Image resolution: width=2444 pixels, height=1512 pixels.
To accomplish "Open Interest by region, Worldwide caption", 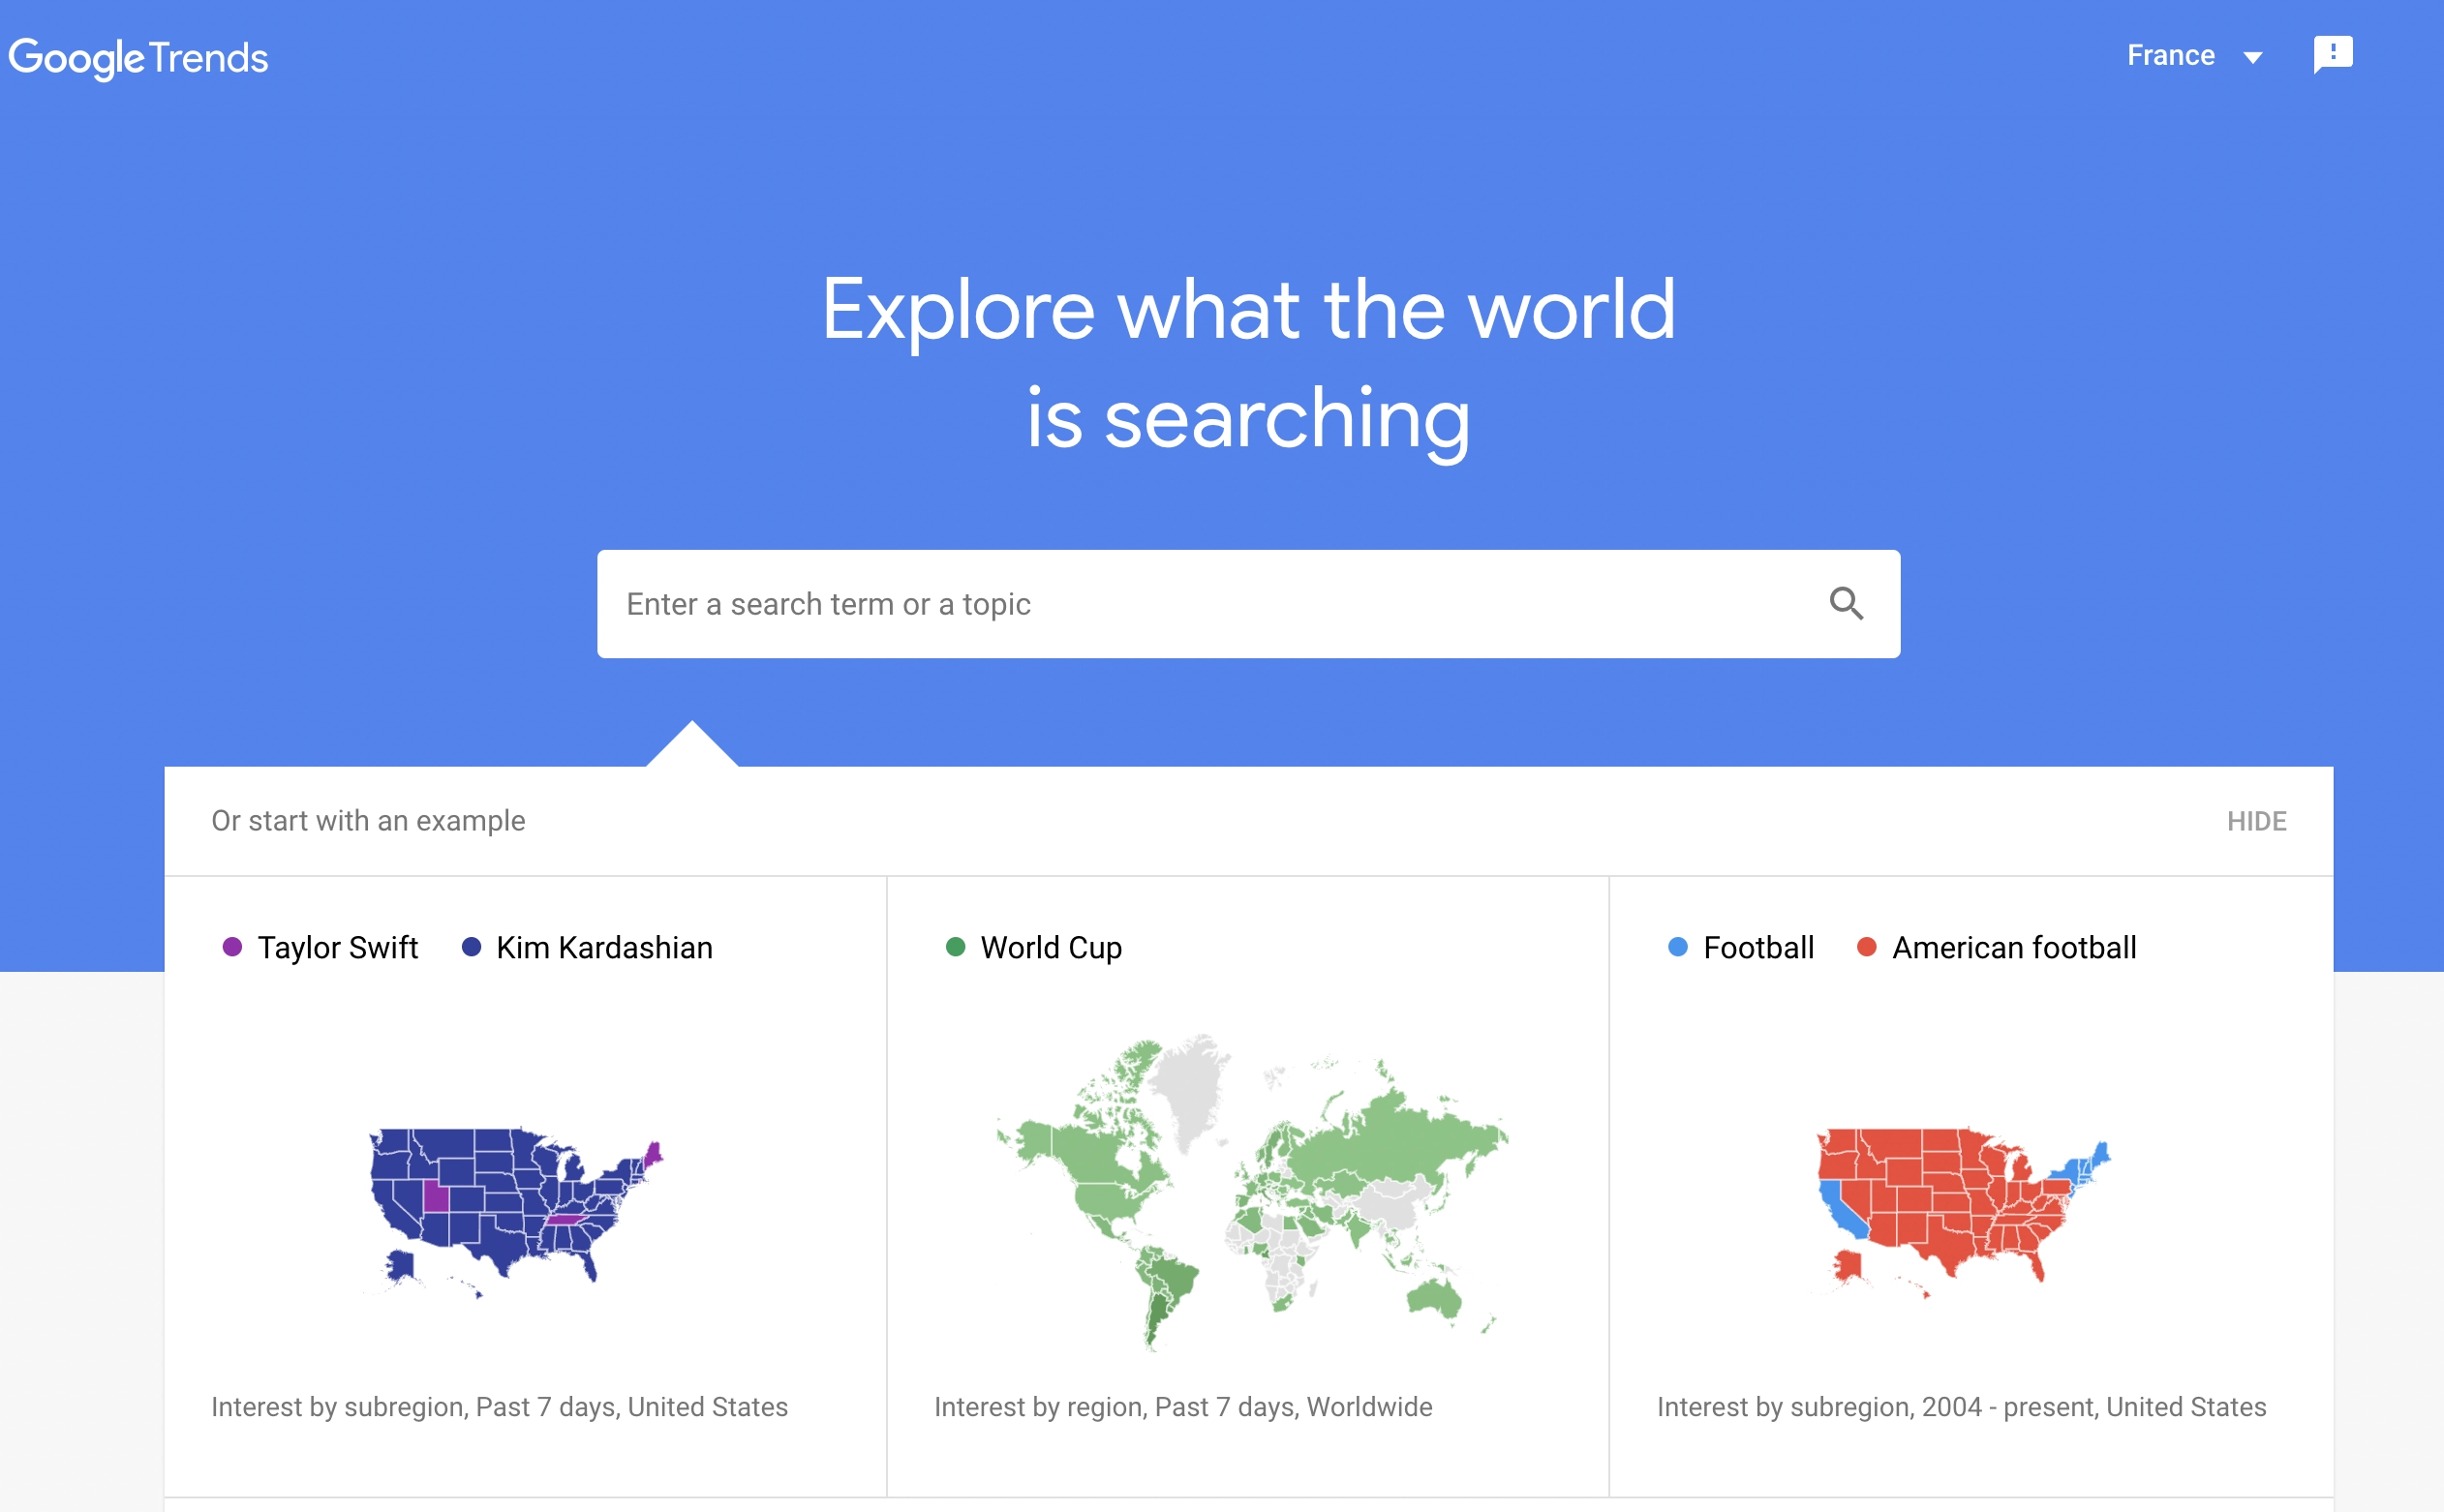I will tap(1183, 1407).
